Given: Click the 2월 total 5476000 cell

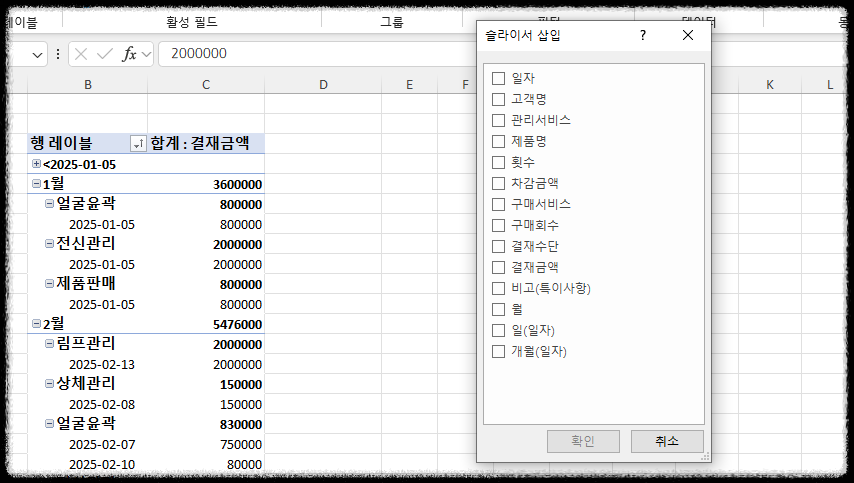Looking at the screenshot, I should (x=206, y=324).
